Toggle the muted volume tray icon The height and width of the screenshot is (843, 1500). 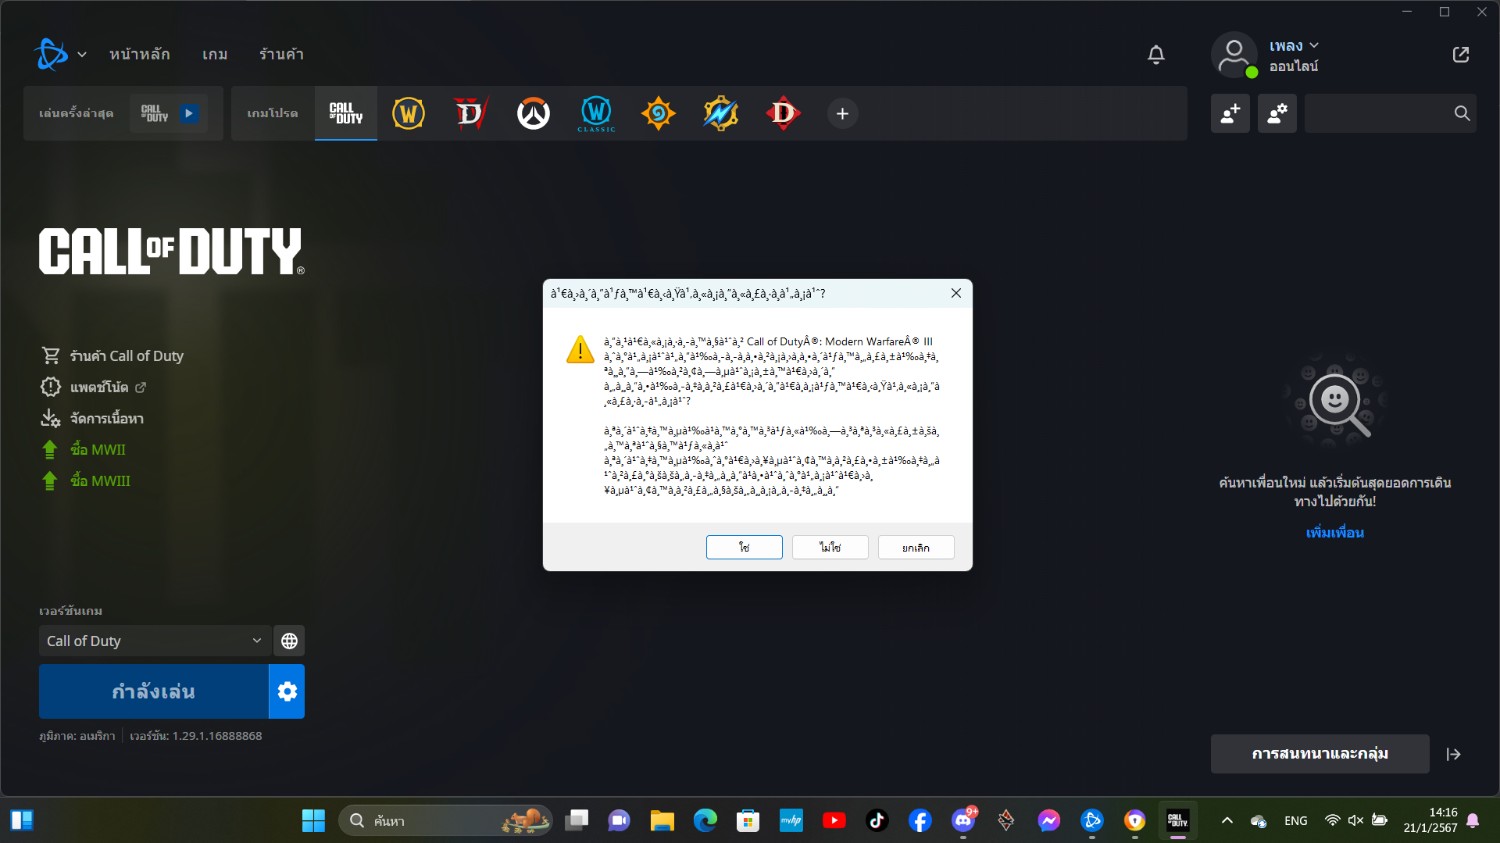click(x=1356, y=821)
